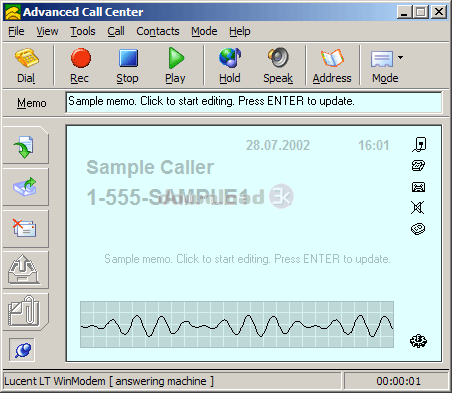Expand the Mode dropdown arrow

[400, 57]
